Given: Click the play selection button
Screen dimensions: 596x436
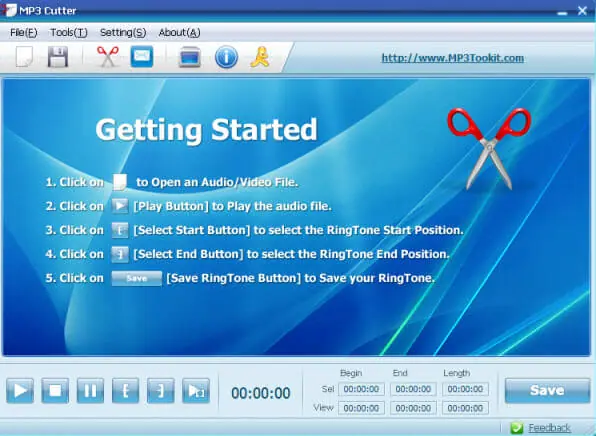Looking at the screenshot, I should point(196,390).
